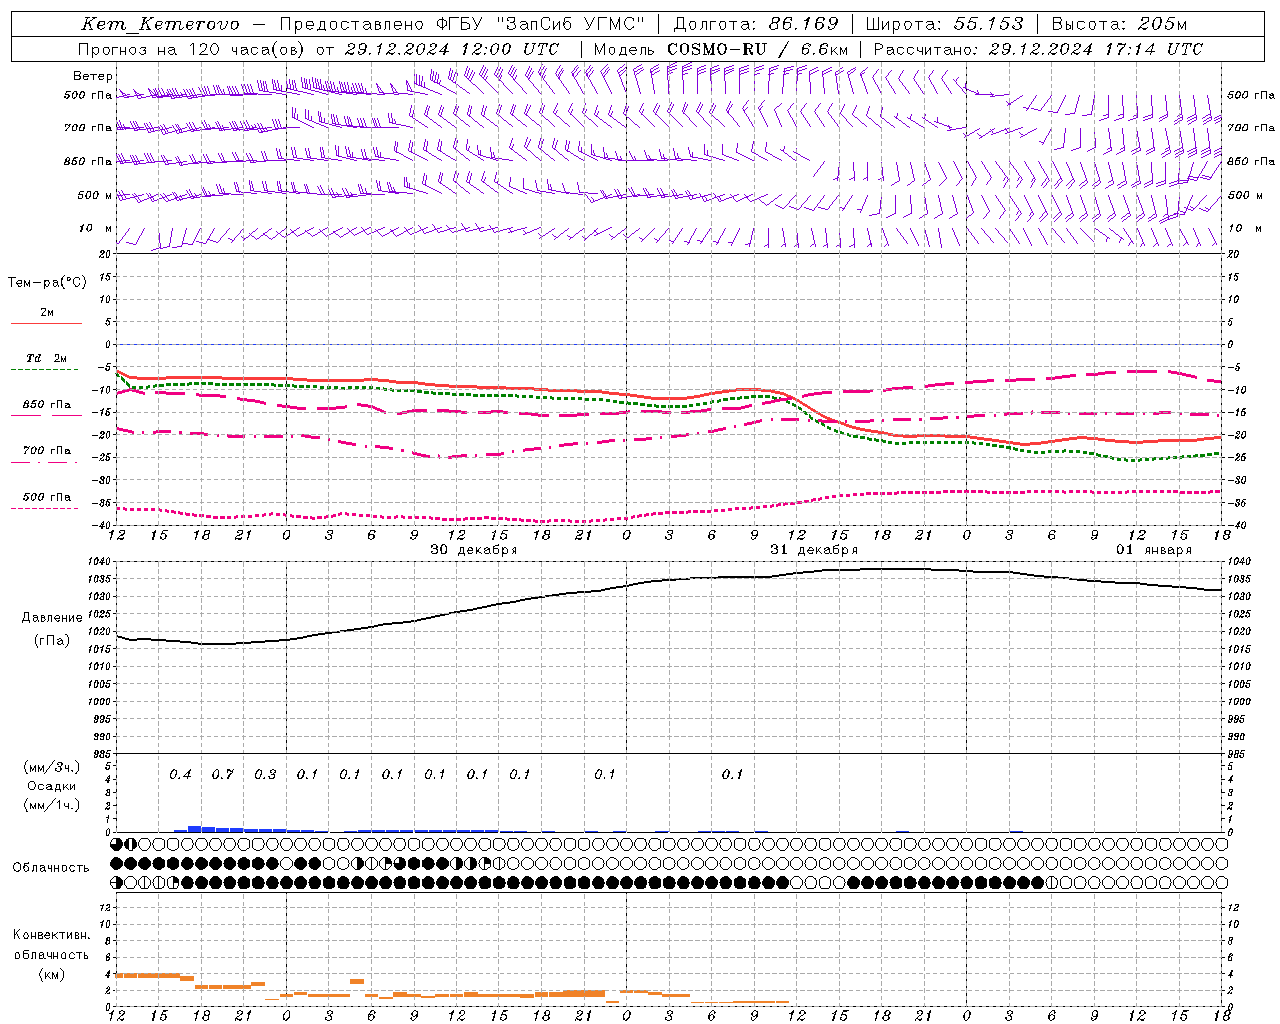Viewport: 1280px width, 1024px height.
Task: Click the Облачность cloudiness row label
Action: coord(51,868)
